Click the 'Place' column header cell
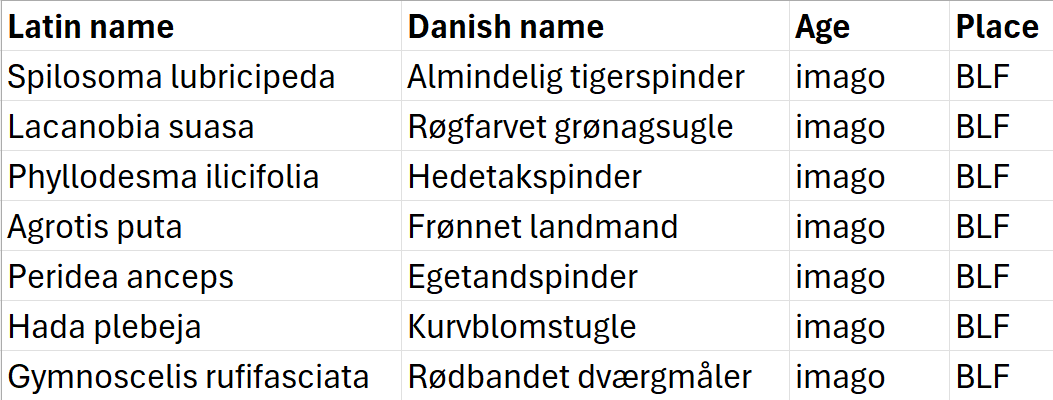The width and height of the screenshot is (1053, 400). point(997,27)
